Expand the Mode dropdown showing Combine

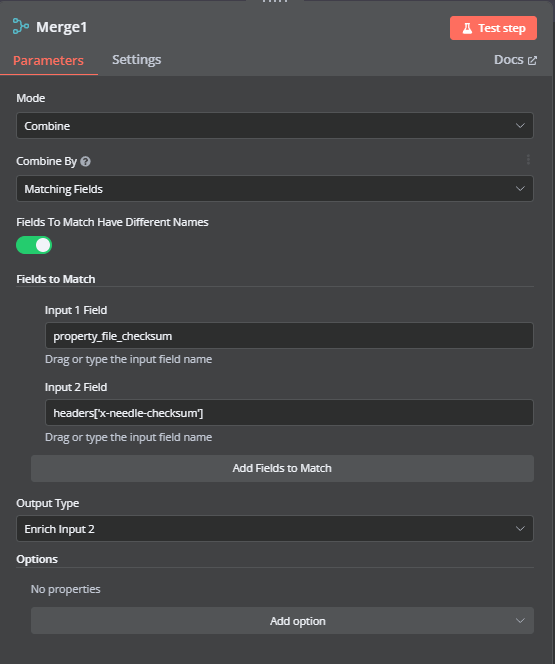pyautogui.click(x=275, y=125)
